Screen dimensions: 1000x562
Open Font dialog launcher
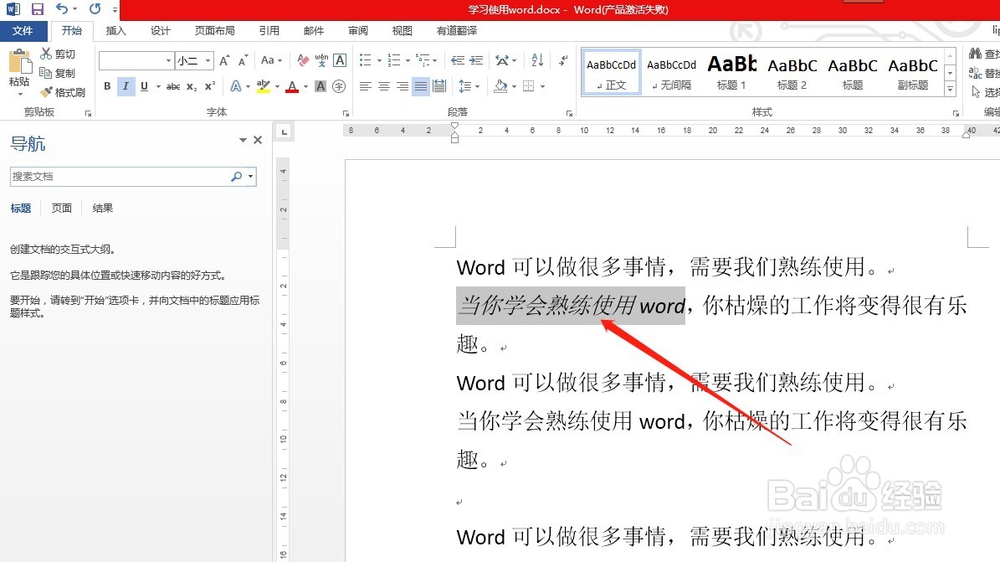click(346, 113)
